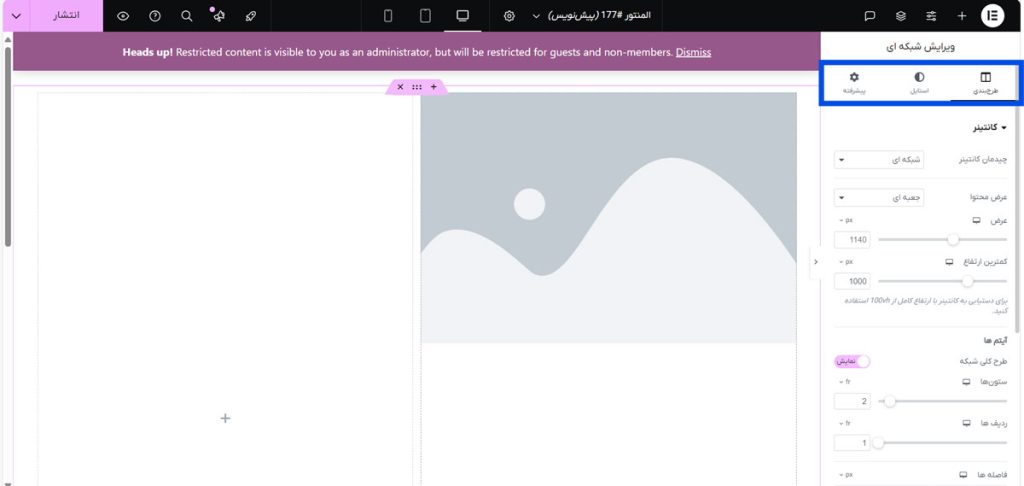Expand the publish options arrow
1024x486 pixels.
[x=15, y=16]
